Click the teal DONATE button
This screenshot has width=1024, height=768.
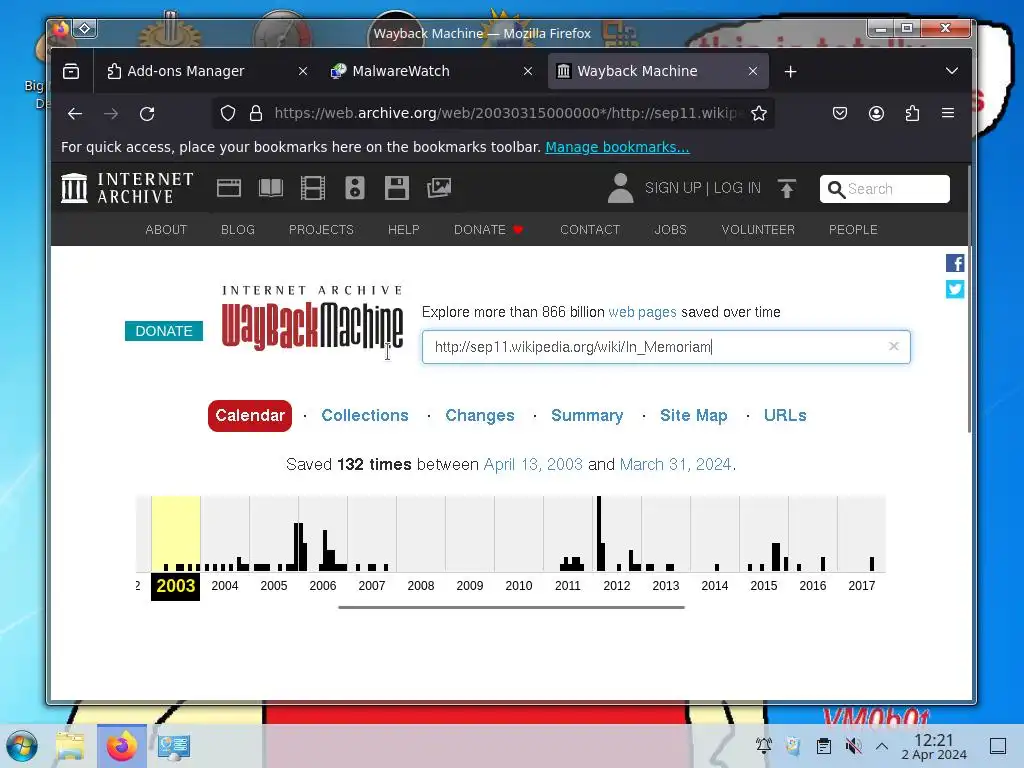click(x=163, y=331)
